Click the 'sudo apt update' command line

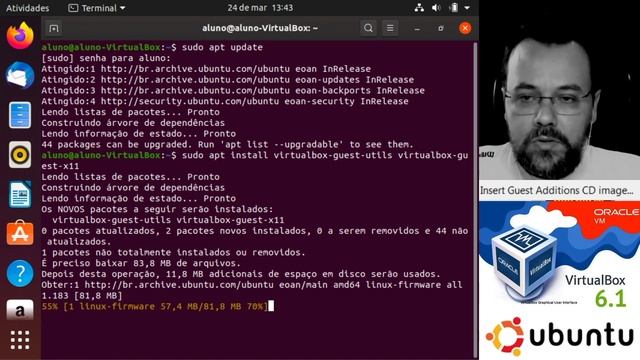(152, 47)
